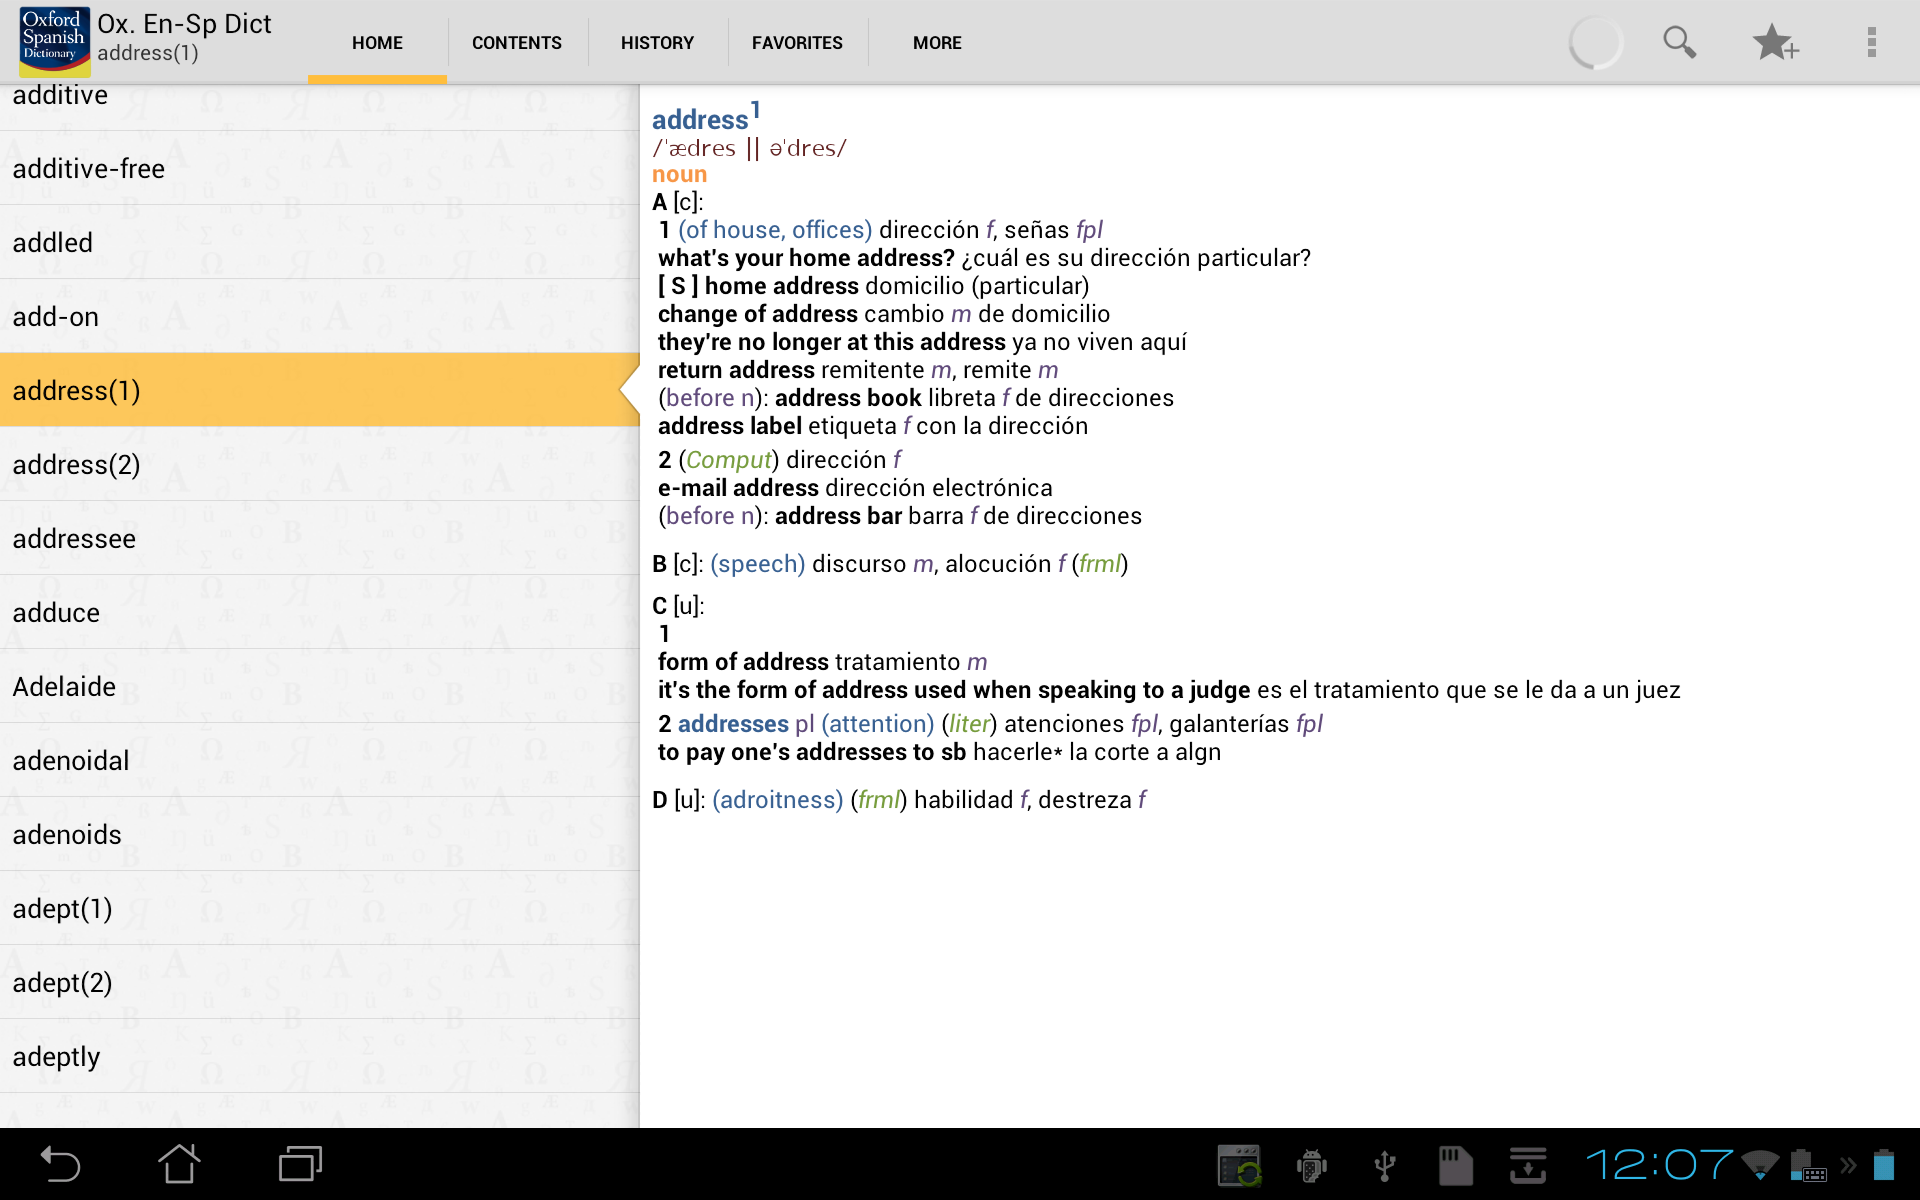Open the download status icon in system tray
Viewport: 1920px width, 1200px height.
coord(1528,1164)
